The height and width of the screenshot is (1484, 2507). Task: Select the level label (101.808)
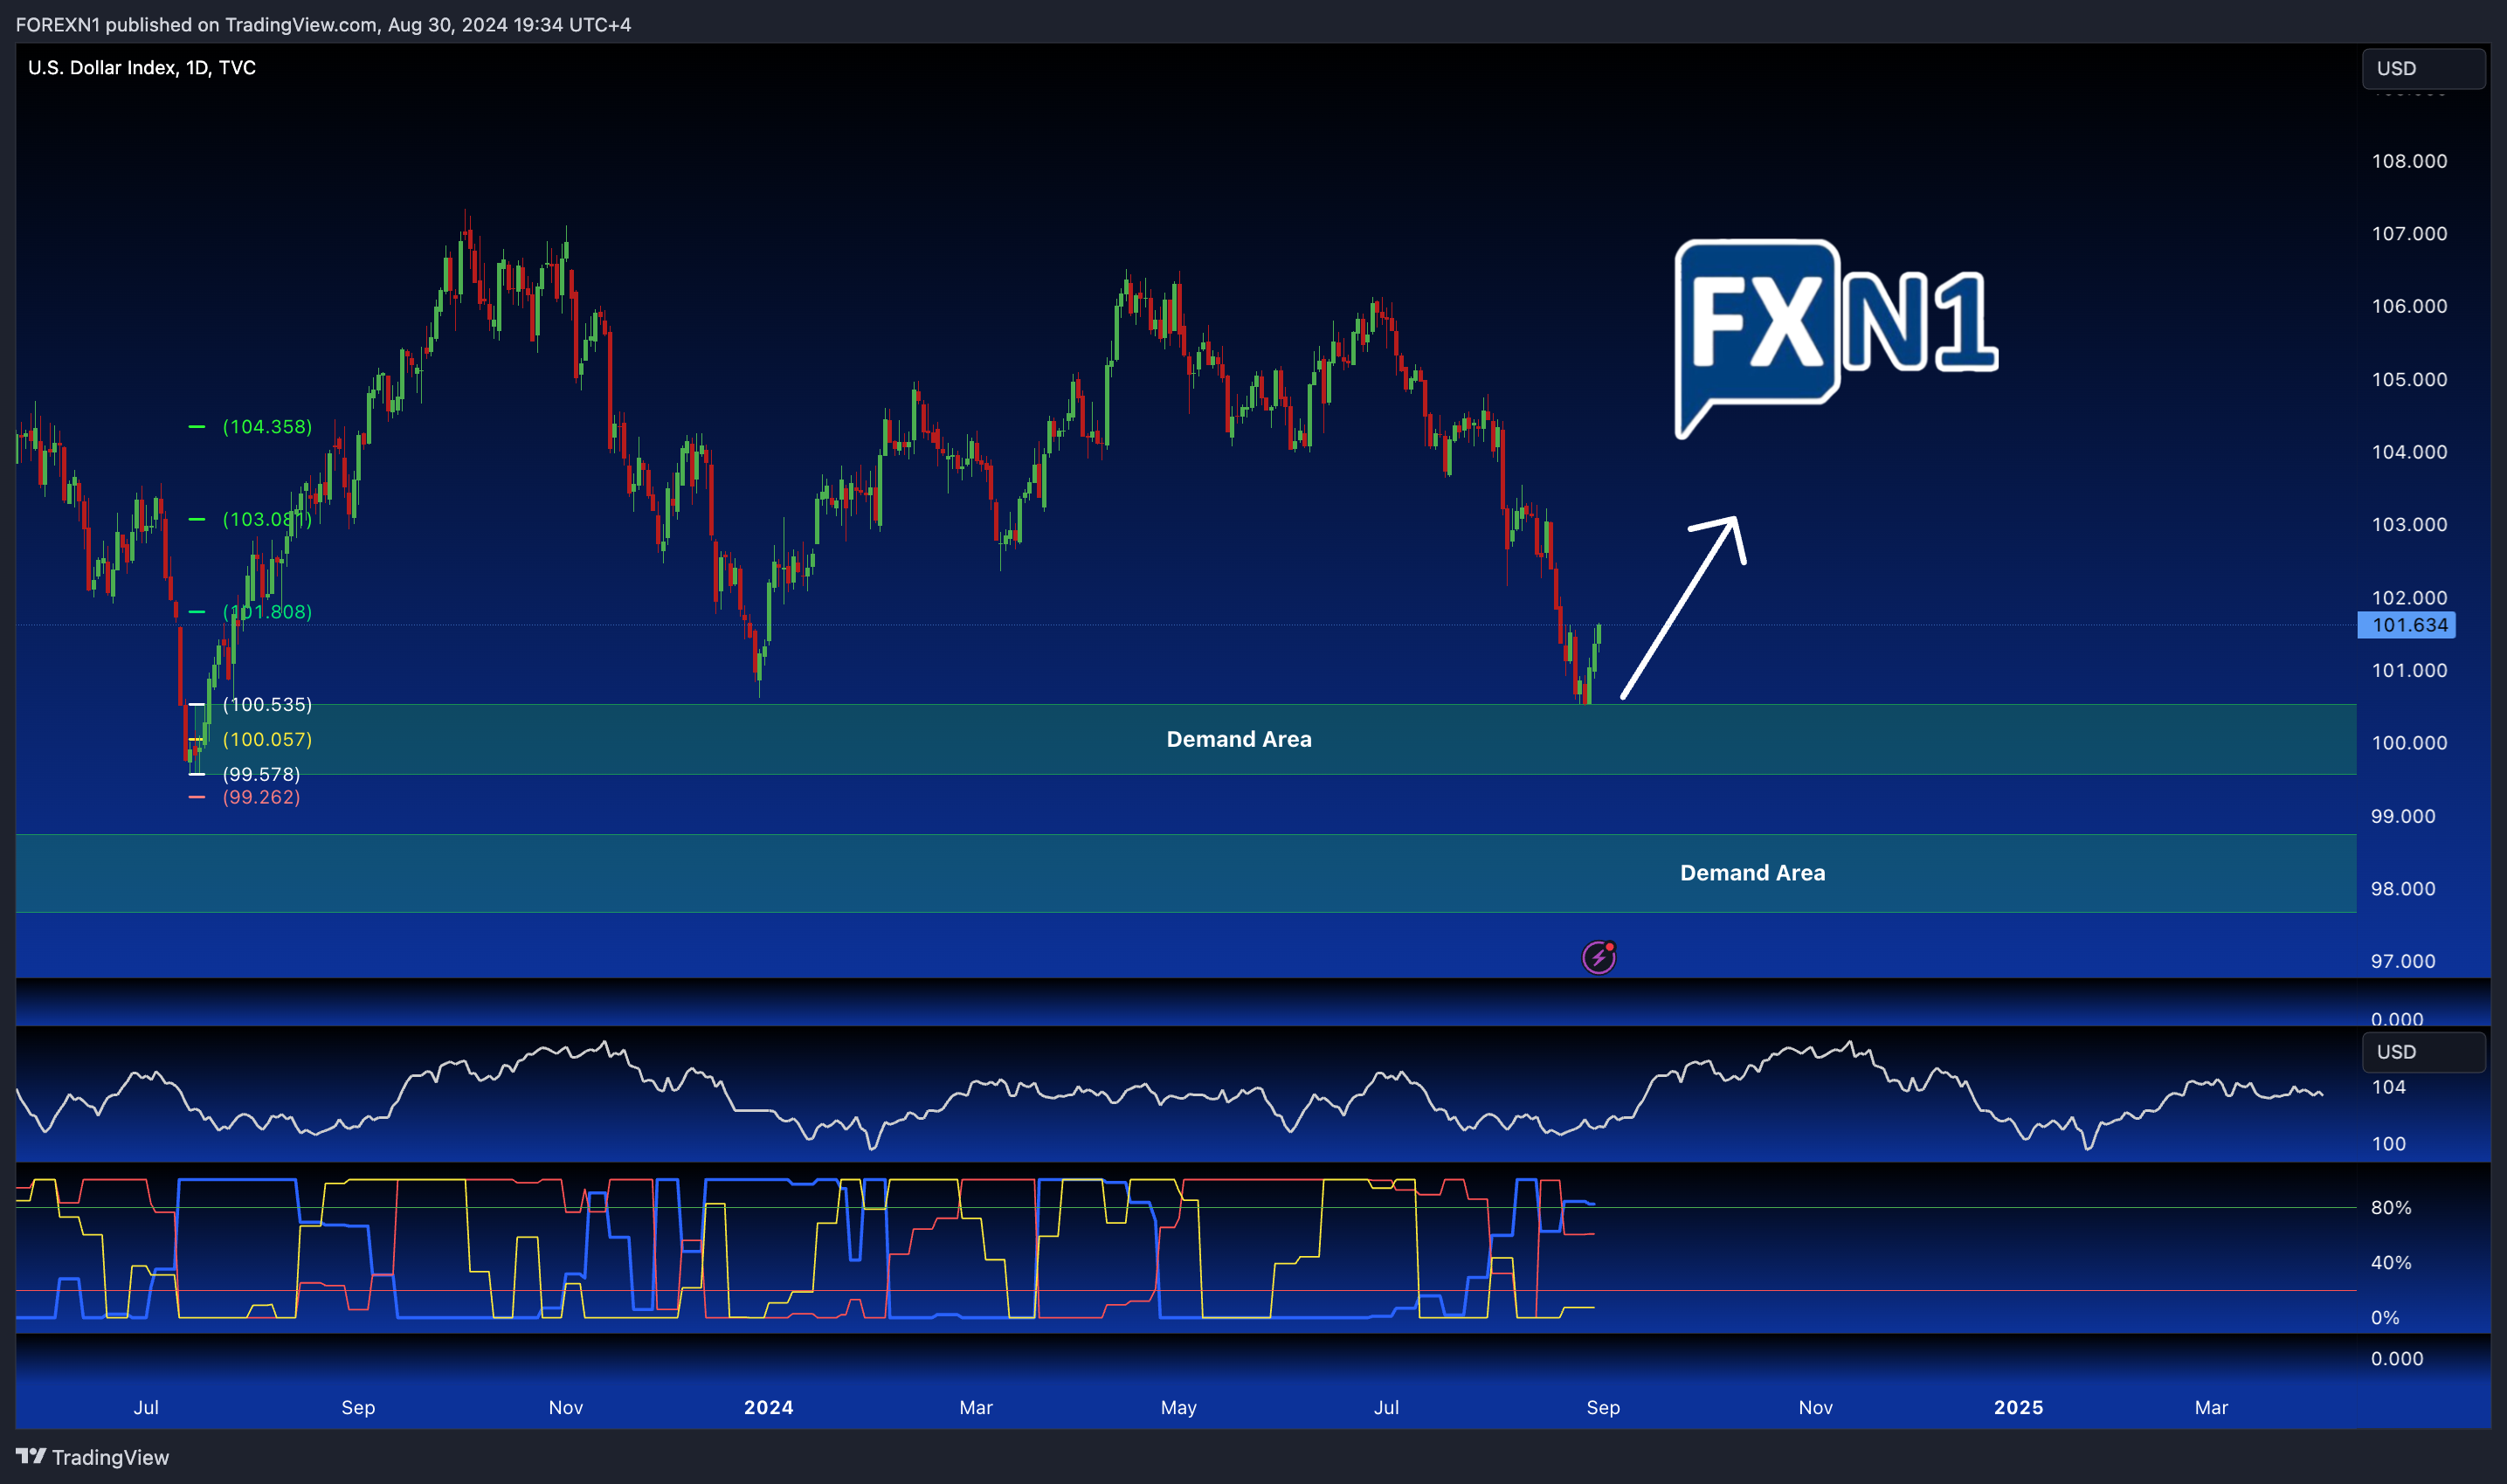[267, 611]
